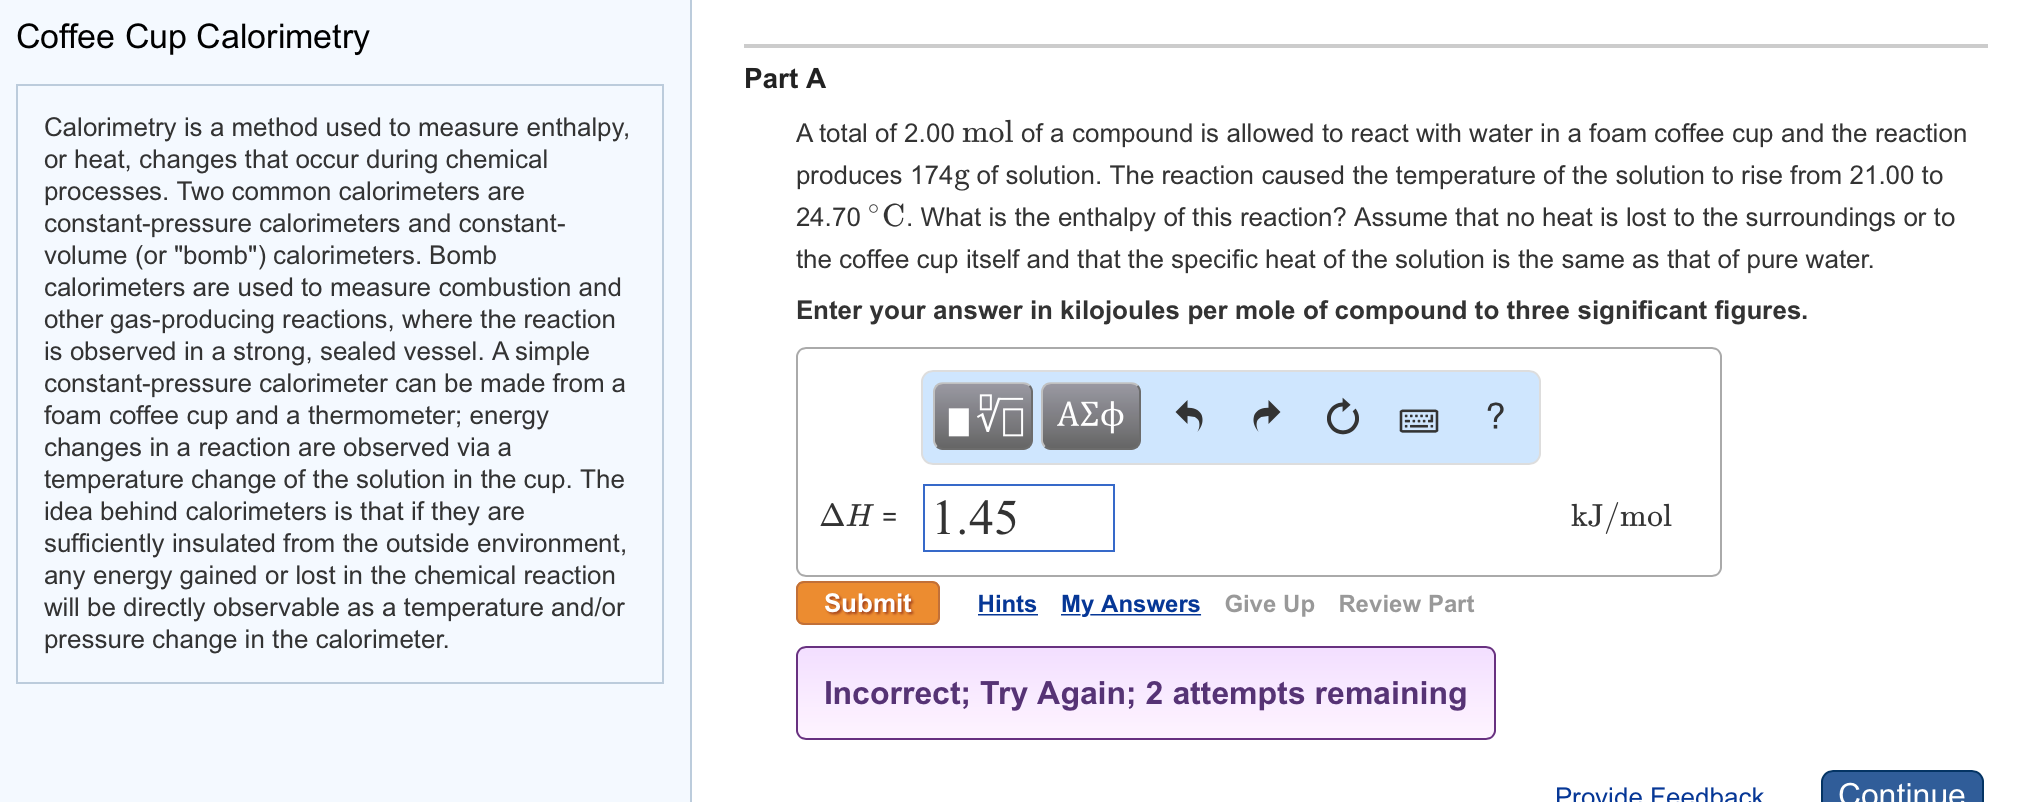
Task: Redo the last equation edit
Action: (x=1265, y=416)
